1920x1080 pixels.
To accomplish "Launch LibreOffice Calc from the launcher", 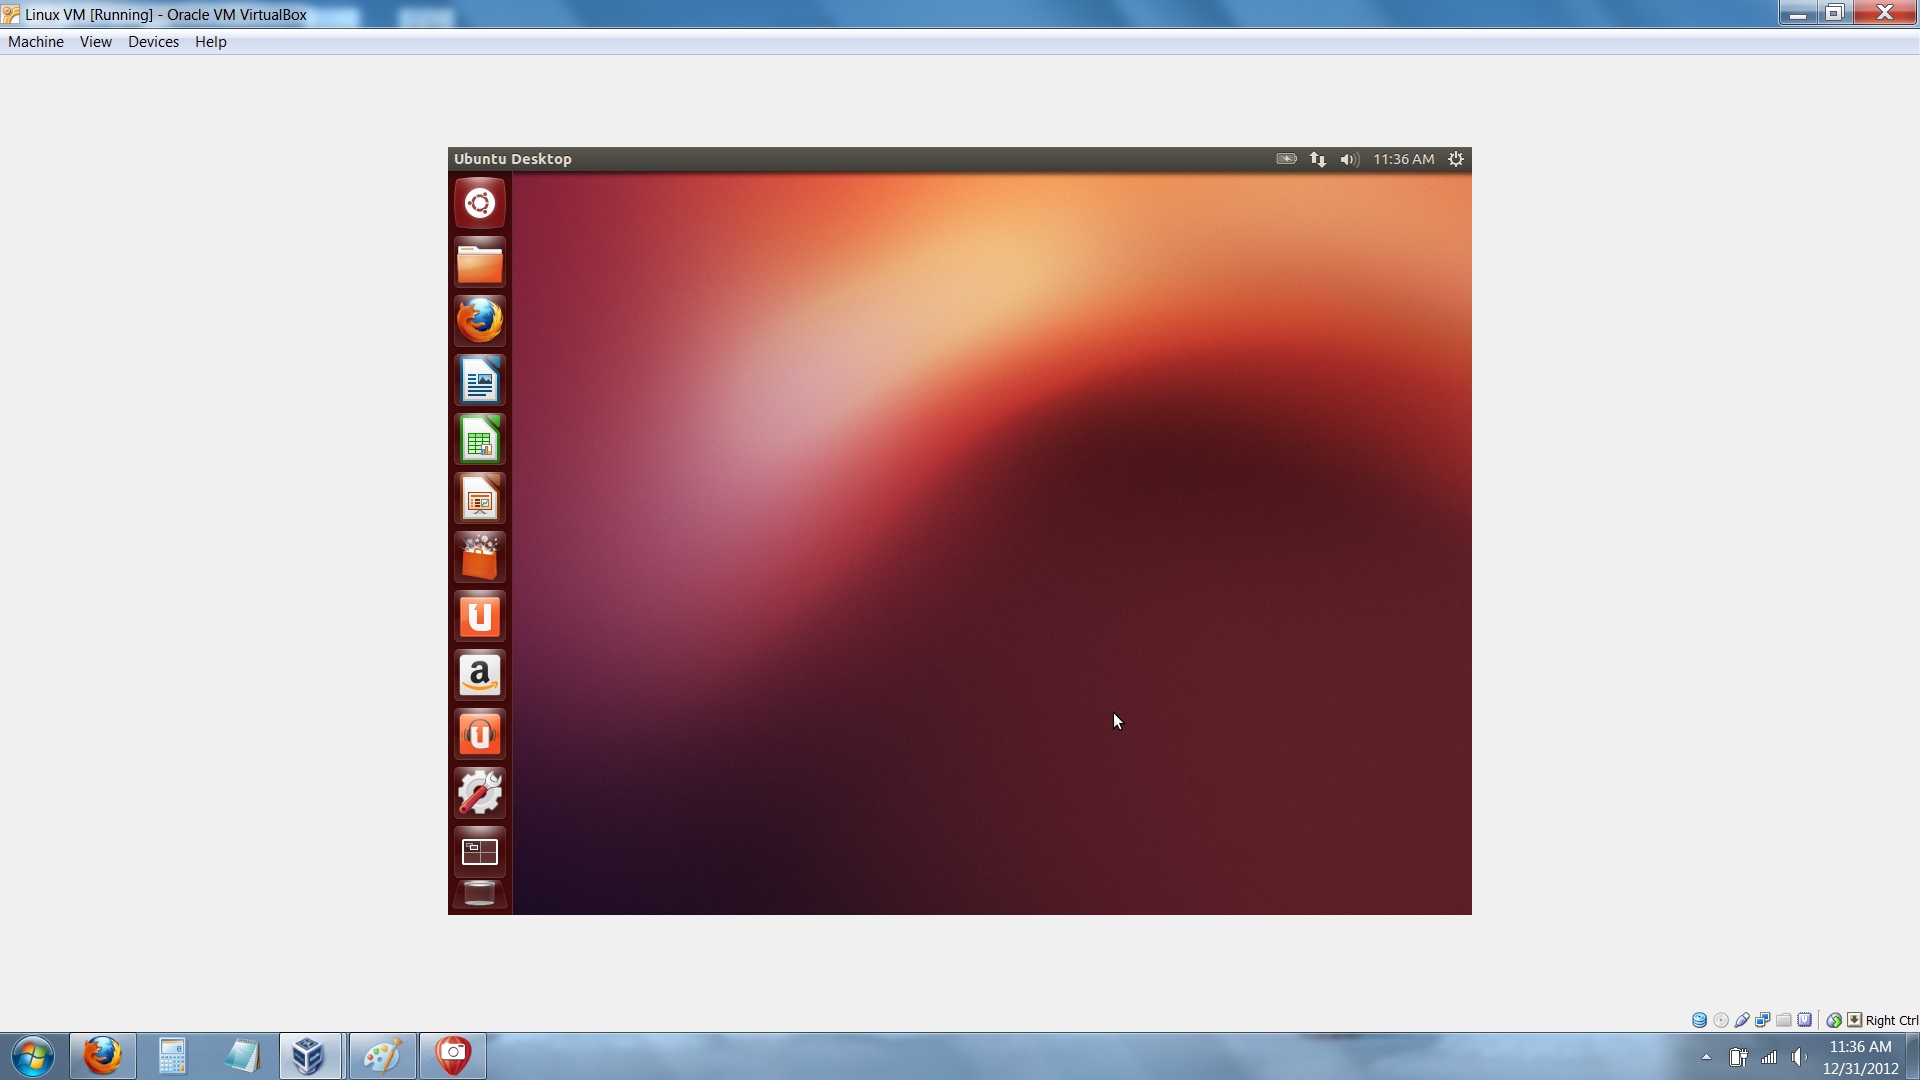I will pos(480,439).
